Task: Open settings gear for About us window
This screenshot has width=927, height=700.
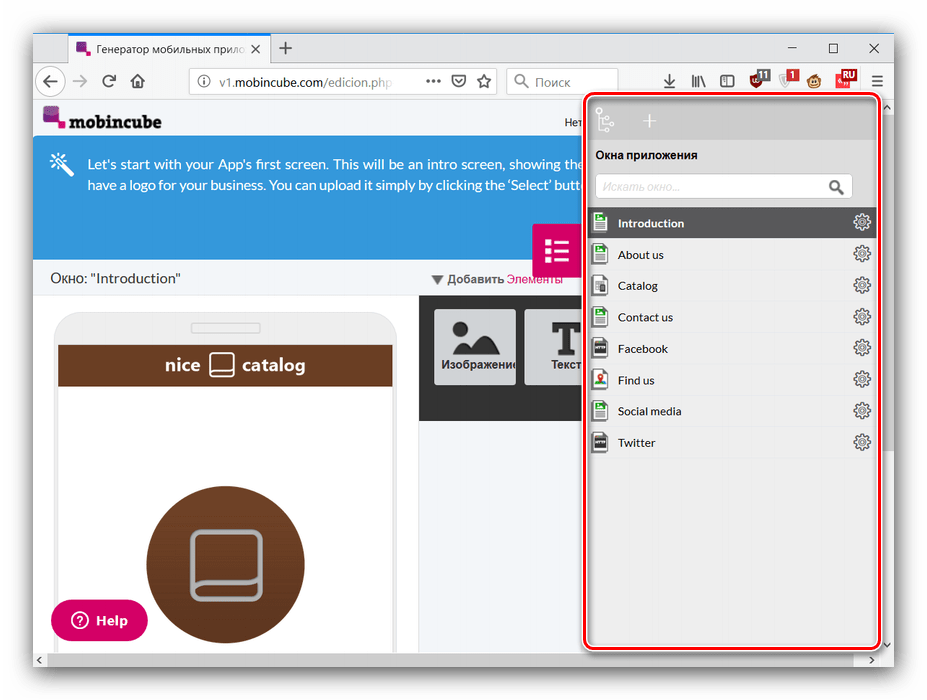Action: (x=861, y=254)
